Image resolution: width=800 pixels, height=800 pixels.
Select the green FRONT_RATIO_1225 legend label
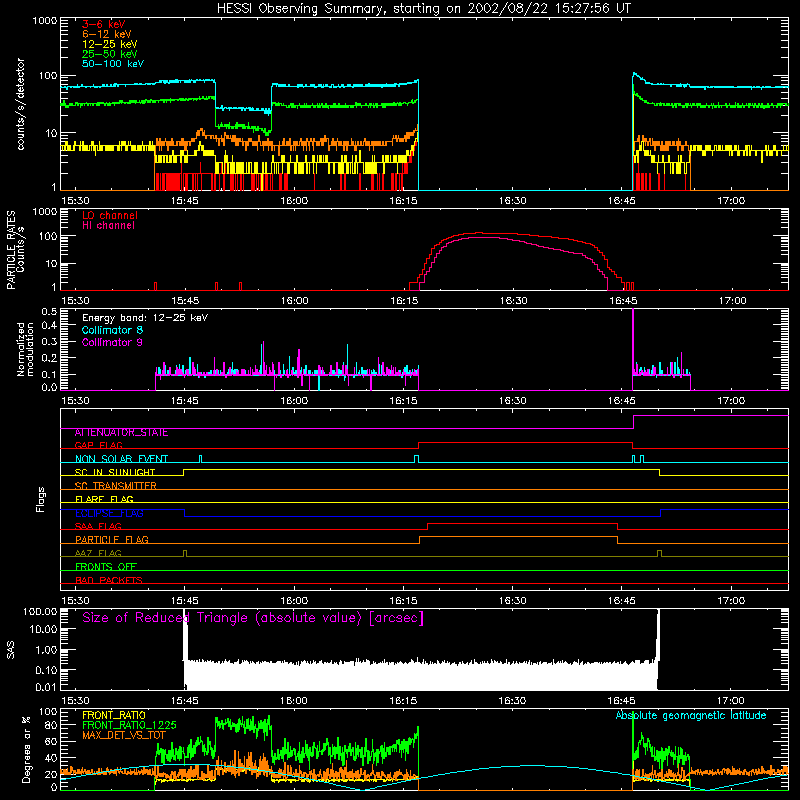tap(129, 726)
